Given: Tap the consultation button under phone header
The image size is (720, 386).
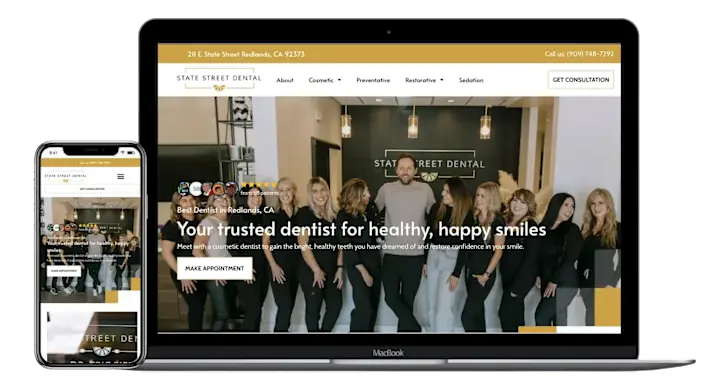Looking at the screenshot, I should tap(92, 189).
